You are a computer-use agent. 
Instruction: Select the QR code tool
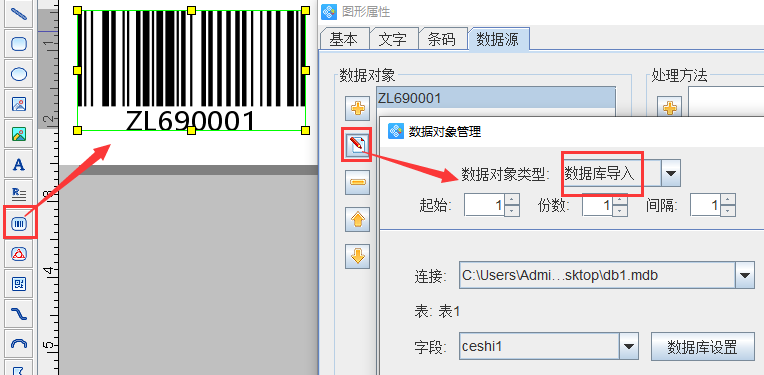click(19, 284)
